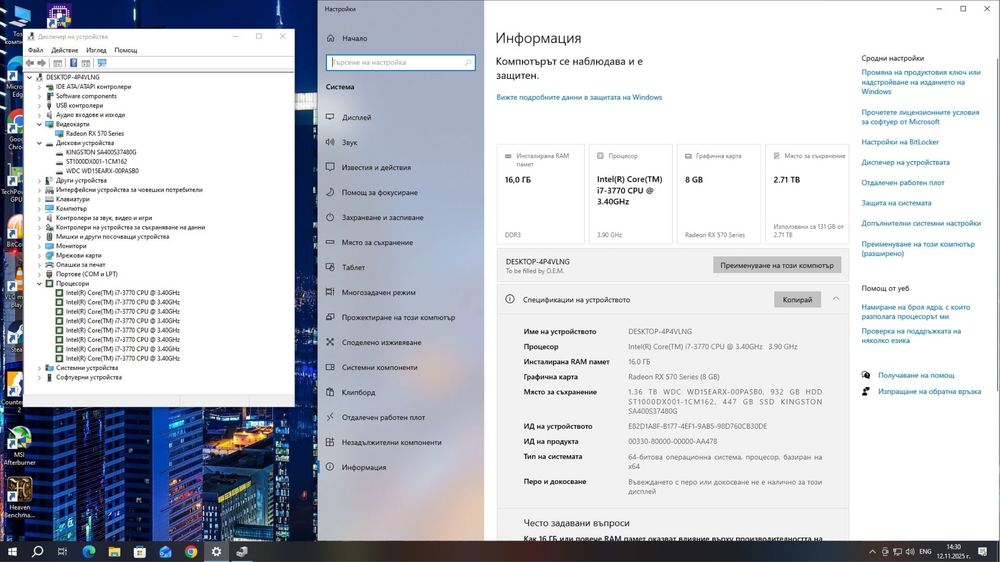Collapse the DESKTOP-4P4VLNG root node
The image size is (1000, 562).
pyautogui.click(x=29, y=77)
